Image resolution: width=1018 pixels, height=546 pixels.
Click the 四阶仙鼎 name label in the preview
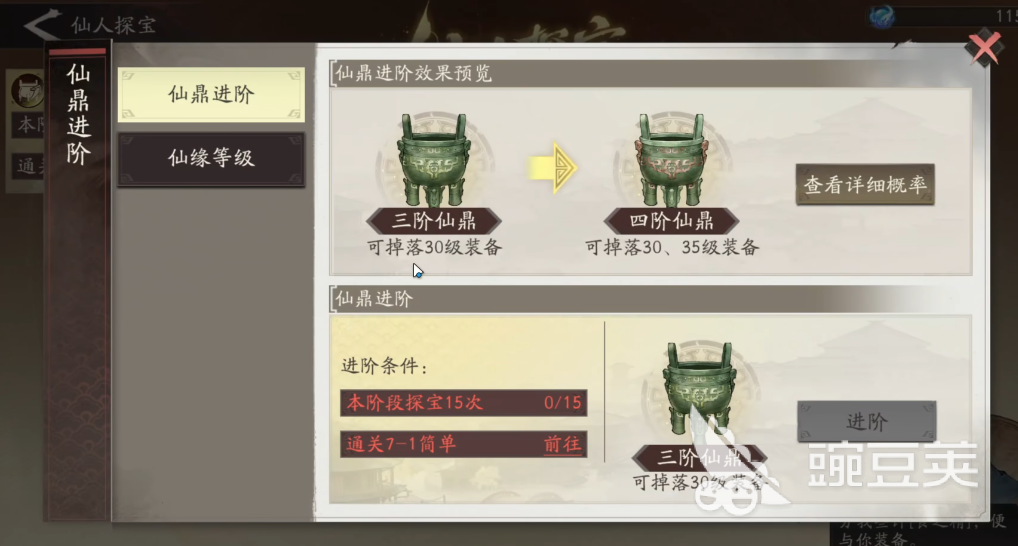point(671,221)
